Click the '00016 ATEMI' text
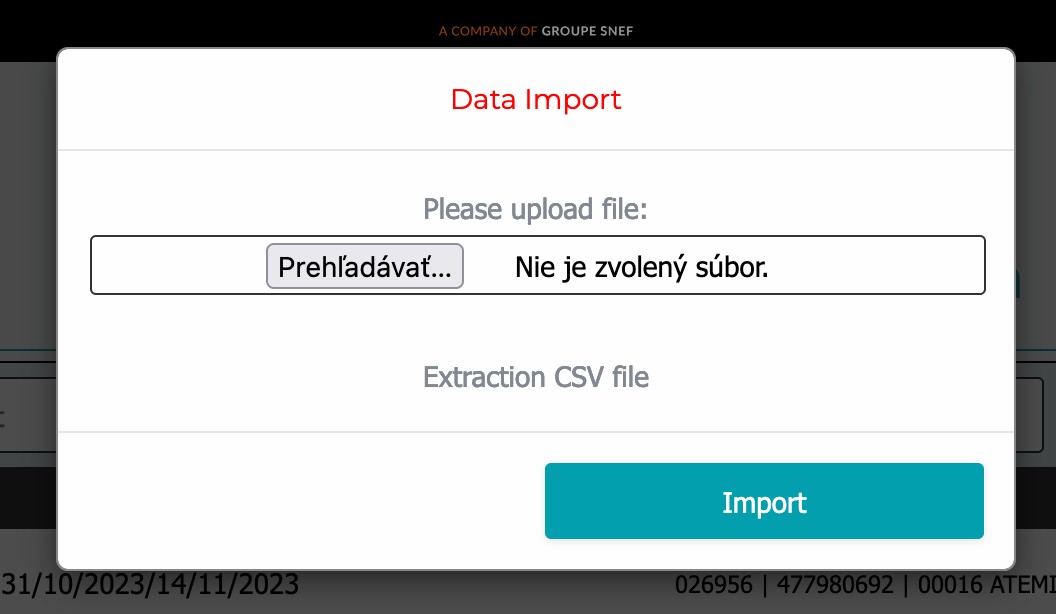This screenshot has width=1056, height=614. tap(1000, 583)
